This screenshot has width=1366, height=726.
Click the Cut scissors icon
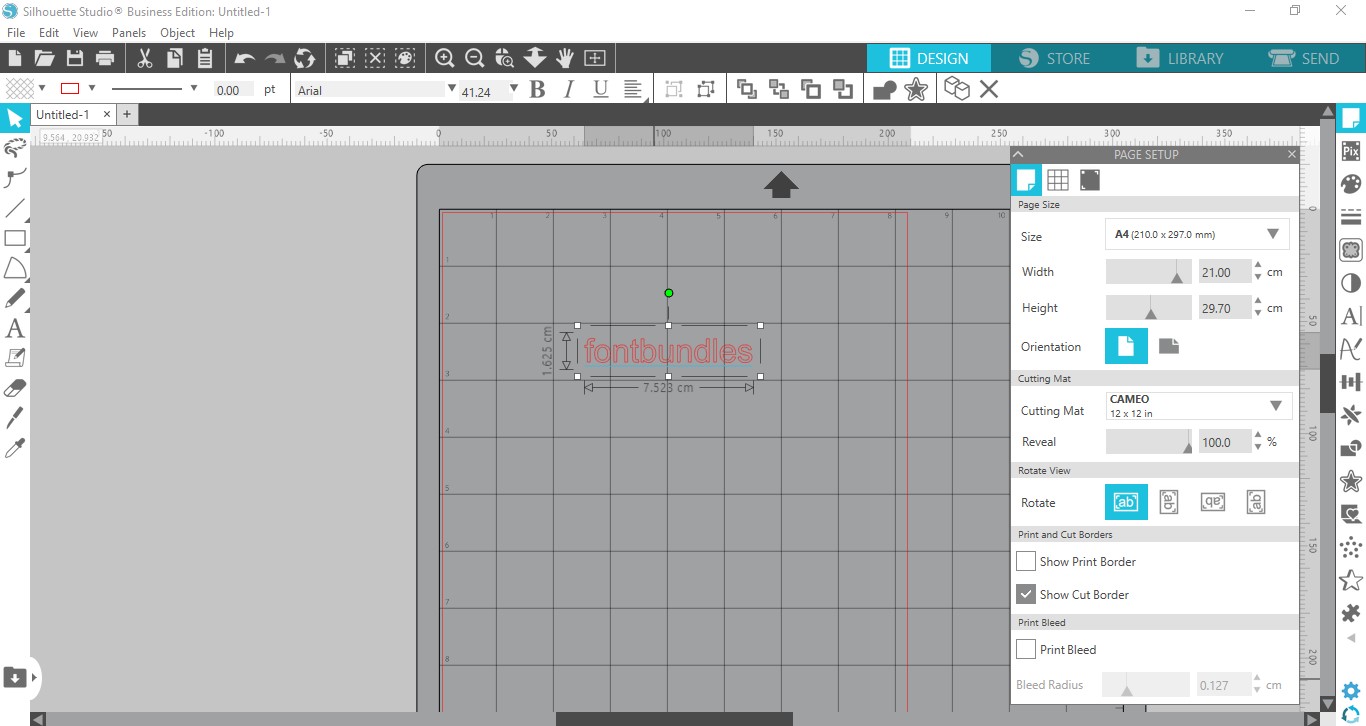coord(145,58)
